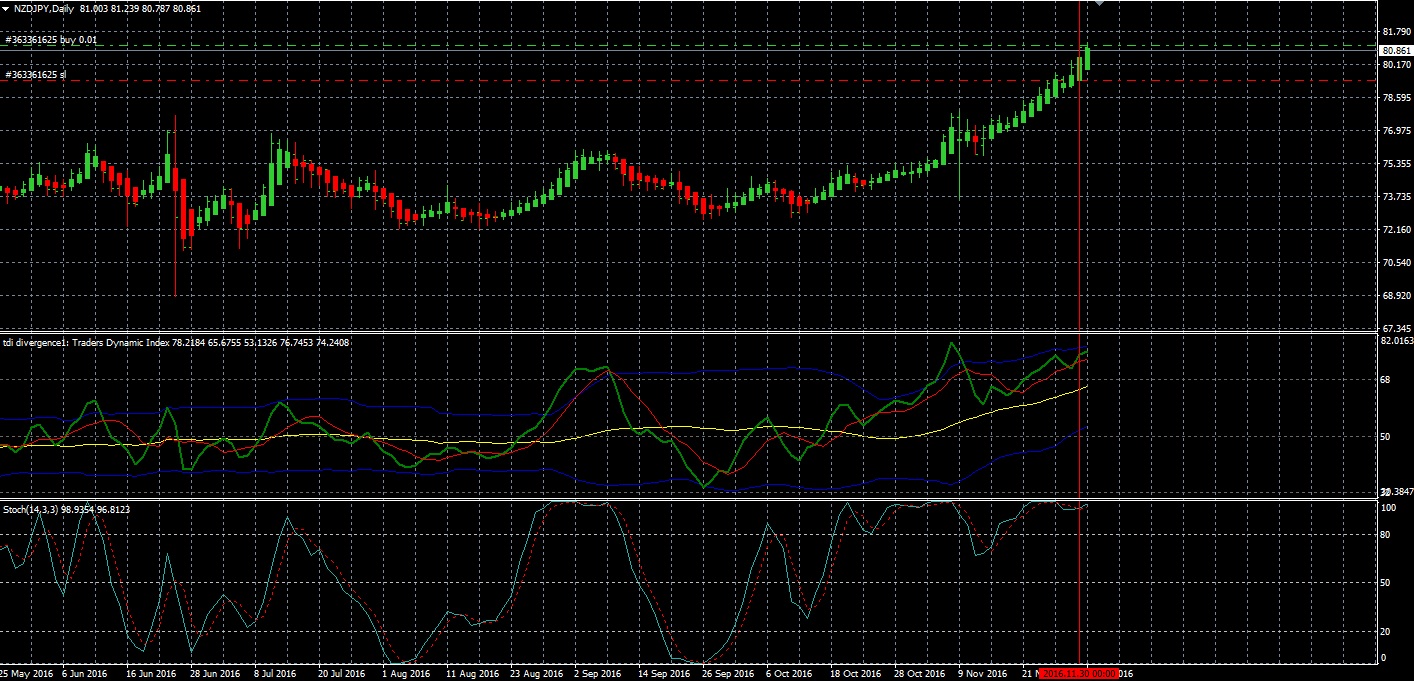Click the 8 Jul 2016 date label
The width and height of the screenshot is (1414, 681).
276,674
